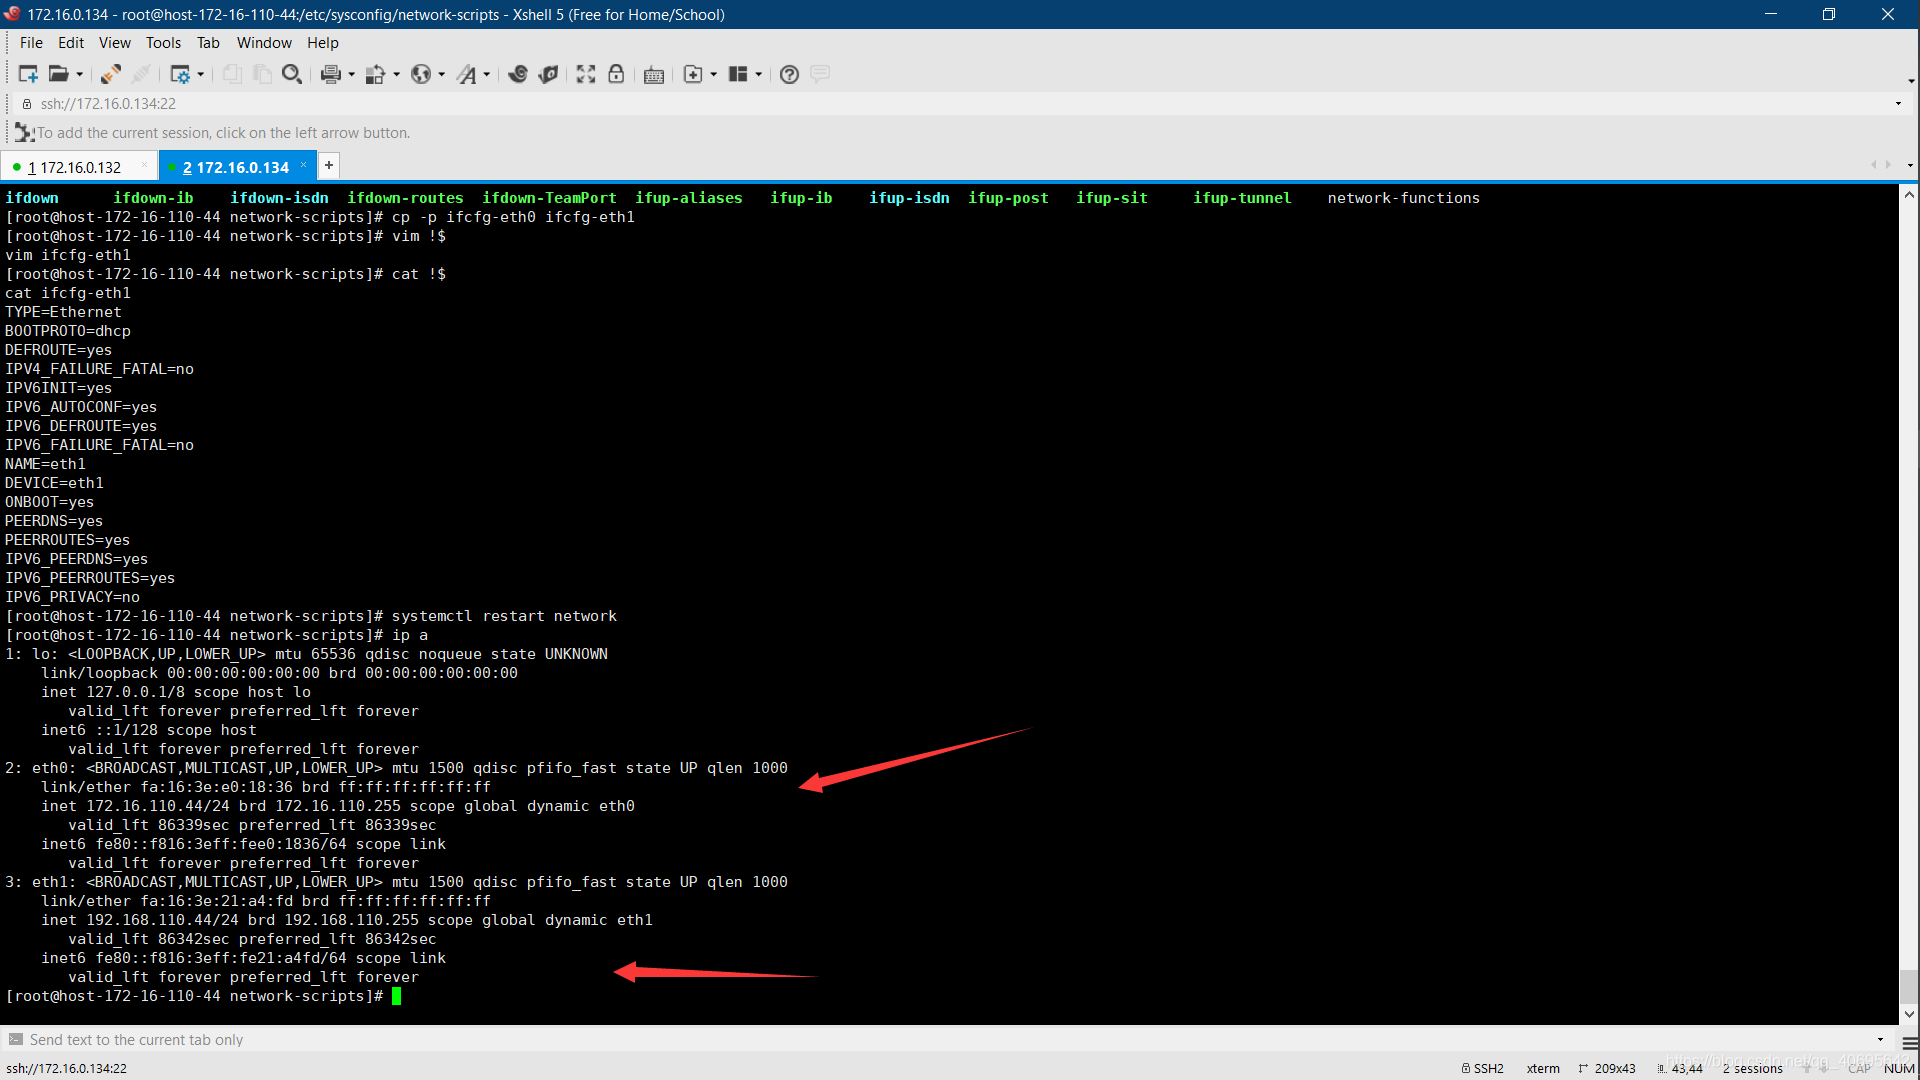Click the speech bubble icon in the toolbar
This screenshot has width=1920, height=1080.
820,74
